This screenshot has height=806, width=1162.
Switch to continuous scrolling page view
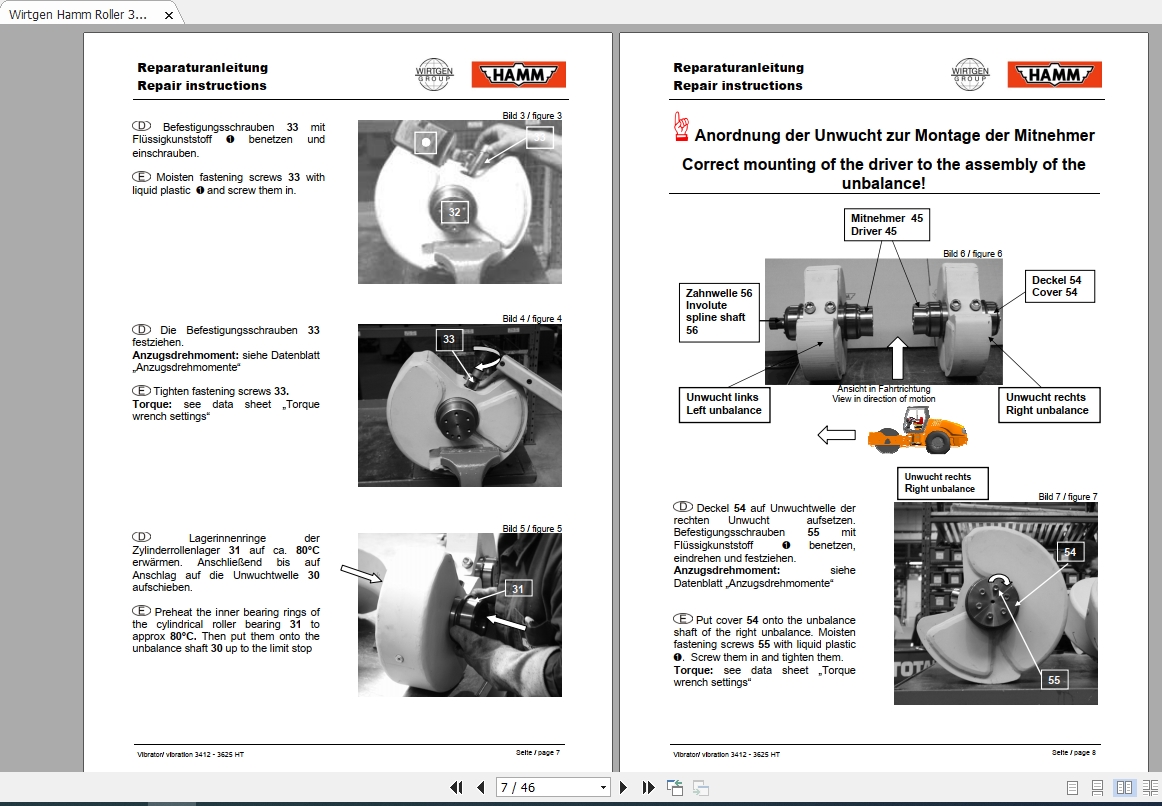(1097, 787)
